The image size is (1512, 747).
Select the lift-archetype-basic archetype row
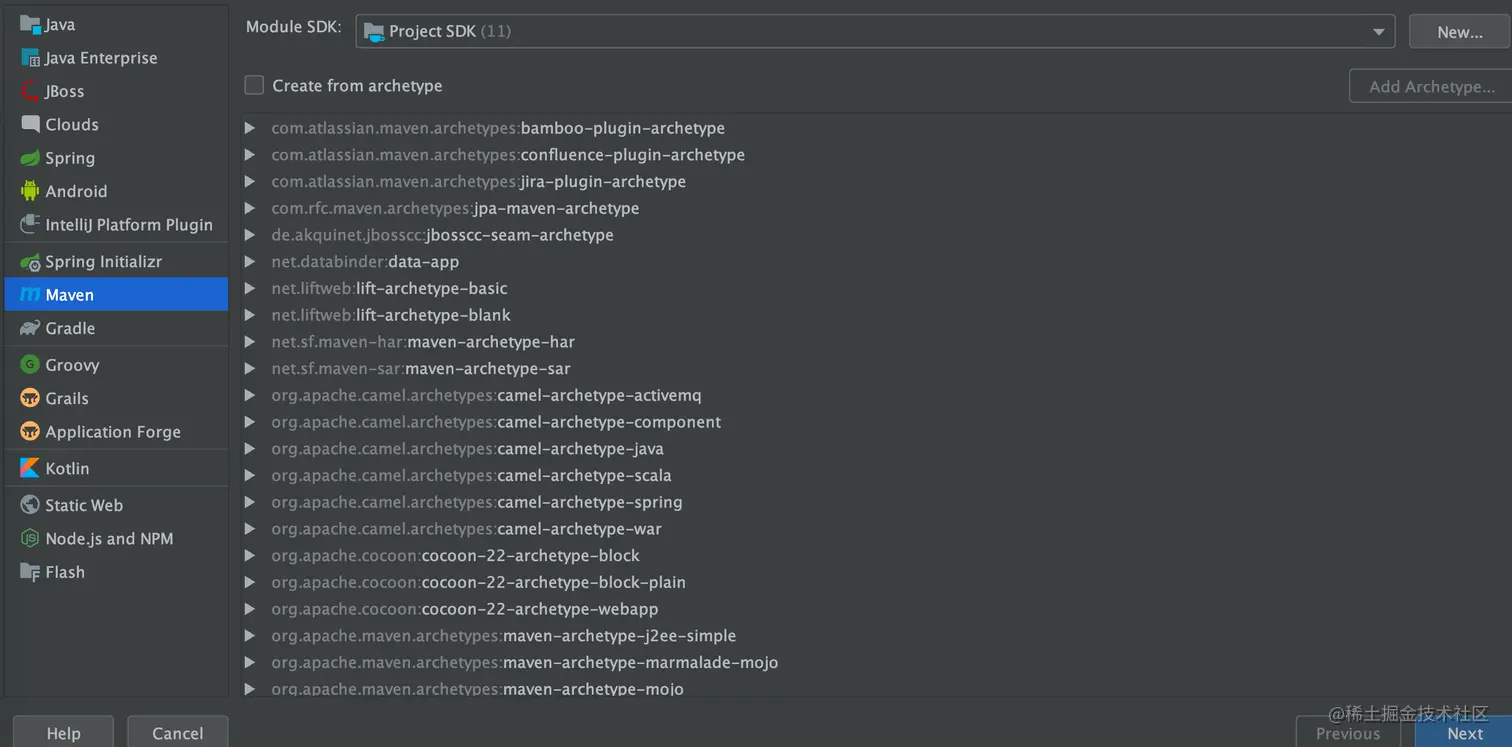431,288
